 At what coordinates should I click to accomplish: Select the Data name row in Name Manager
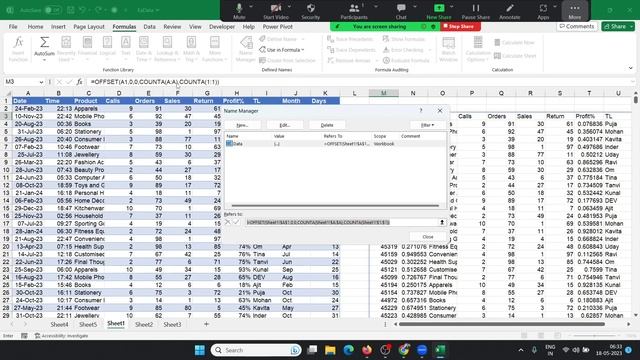pos(335,144)
